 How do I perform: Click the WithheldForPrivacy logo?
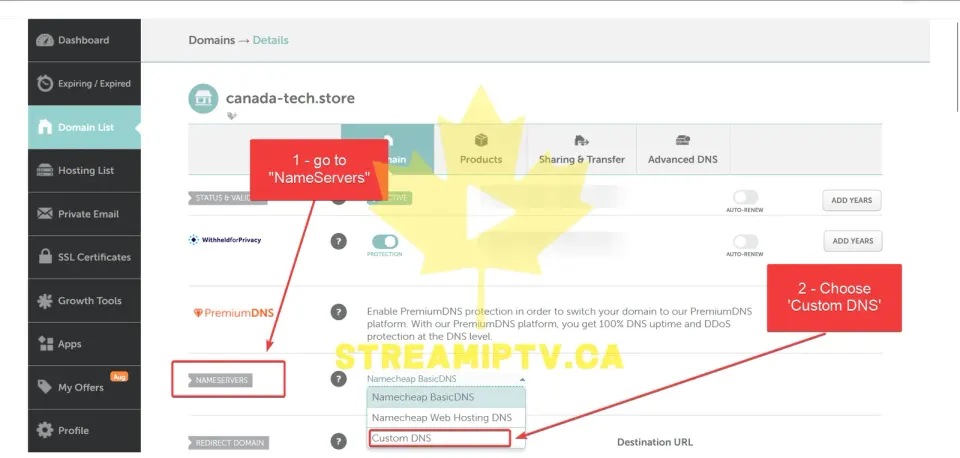(225, 240)
